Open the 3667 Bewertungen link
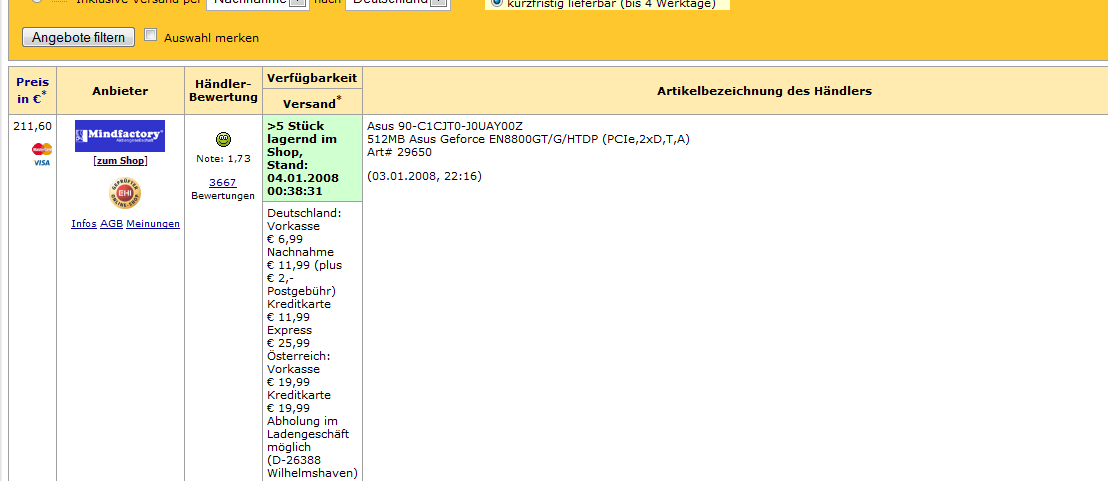Screen dimensions: 1108x481 pyautogui.click(x=223, y=182)
